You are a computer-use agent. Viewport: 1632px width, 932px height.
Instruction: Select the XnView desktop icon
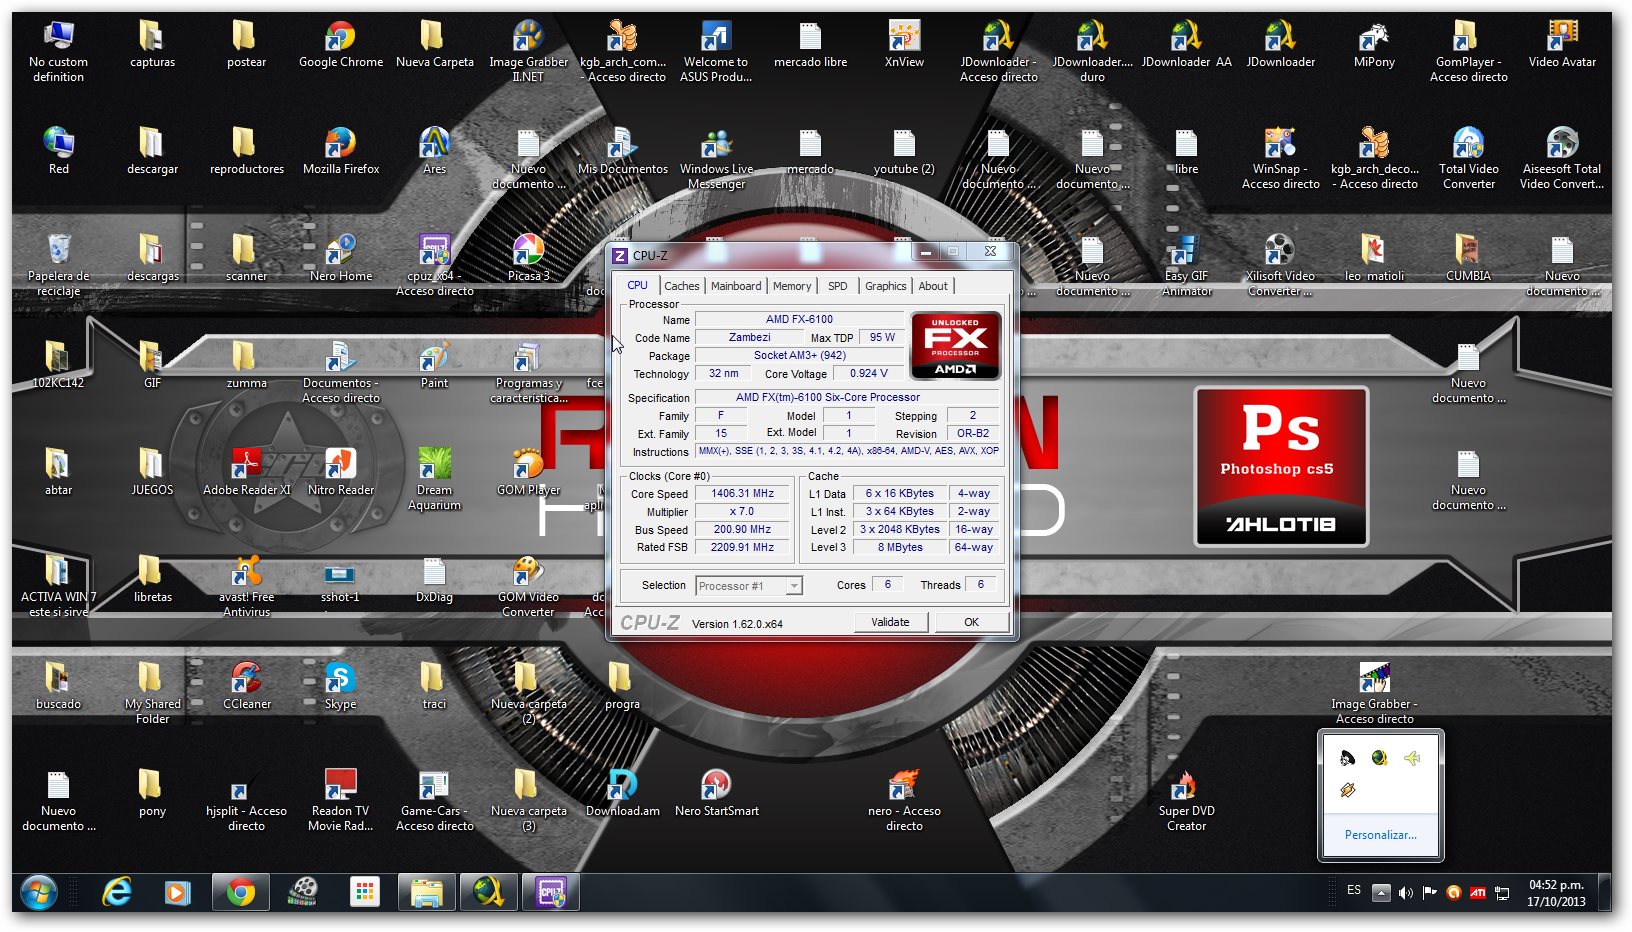click(905, 45)
